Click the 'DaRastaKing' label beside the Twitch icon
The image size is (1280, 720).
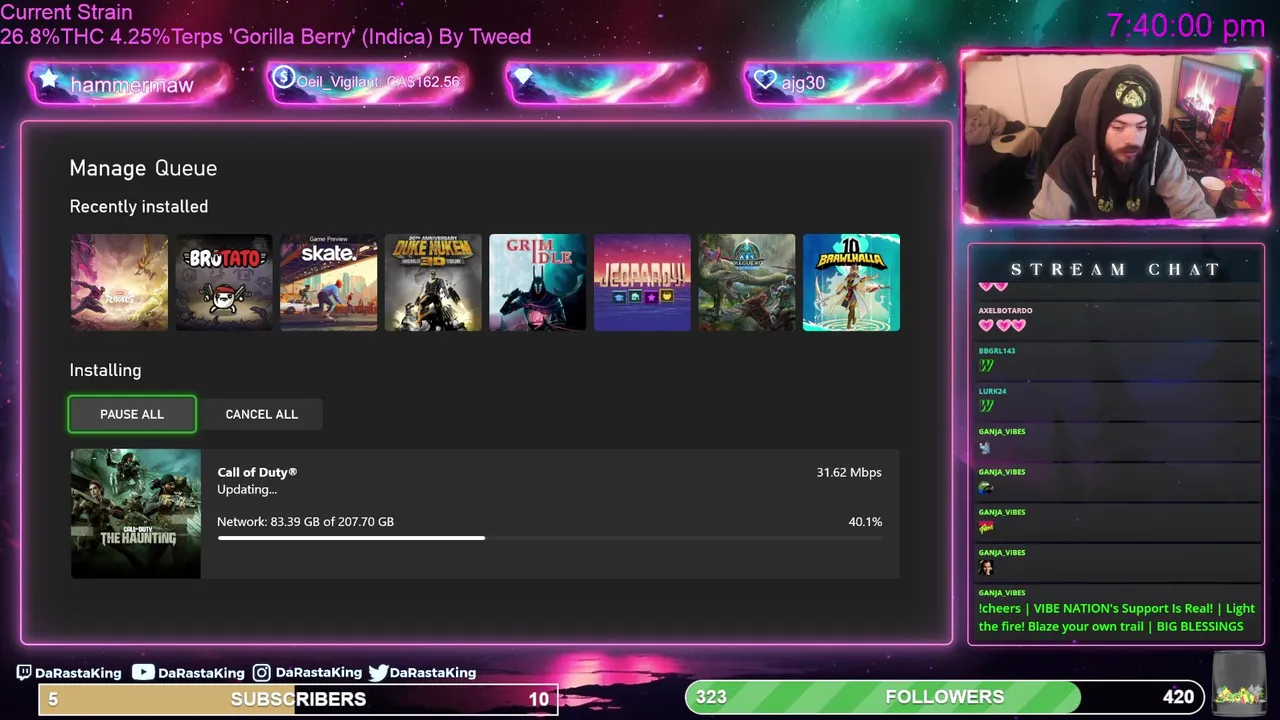point(78,673)
